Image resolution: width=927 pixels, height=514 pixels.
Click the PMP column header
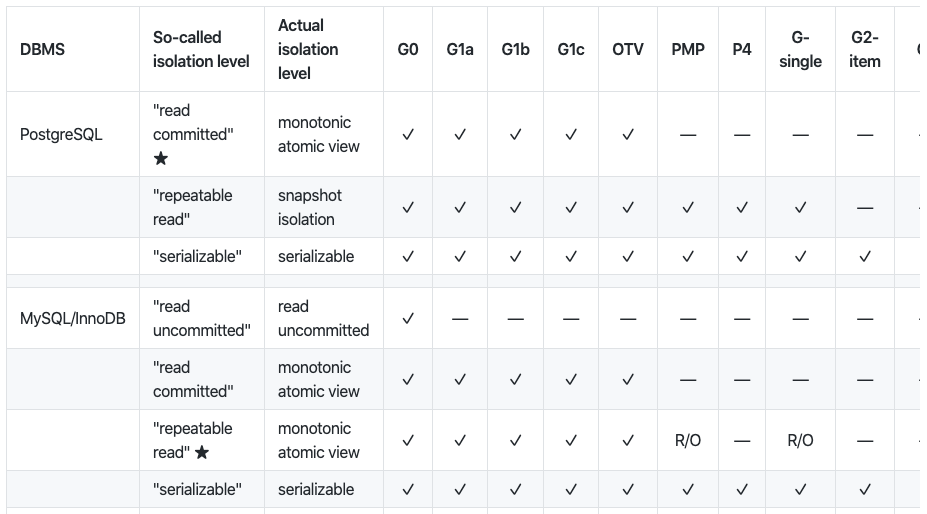coord(688,49)
